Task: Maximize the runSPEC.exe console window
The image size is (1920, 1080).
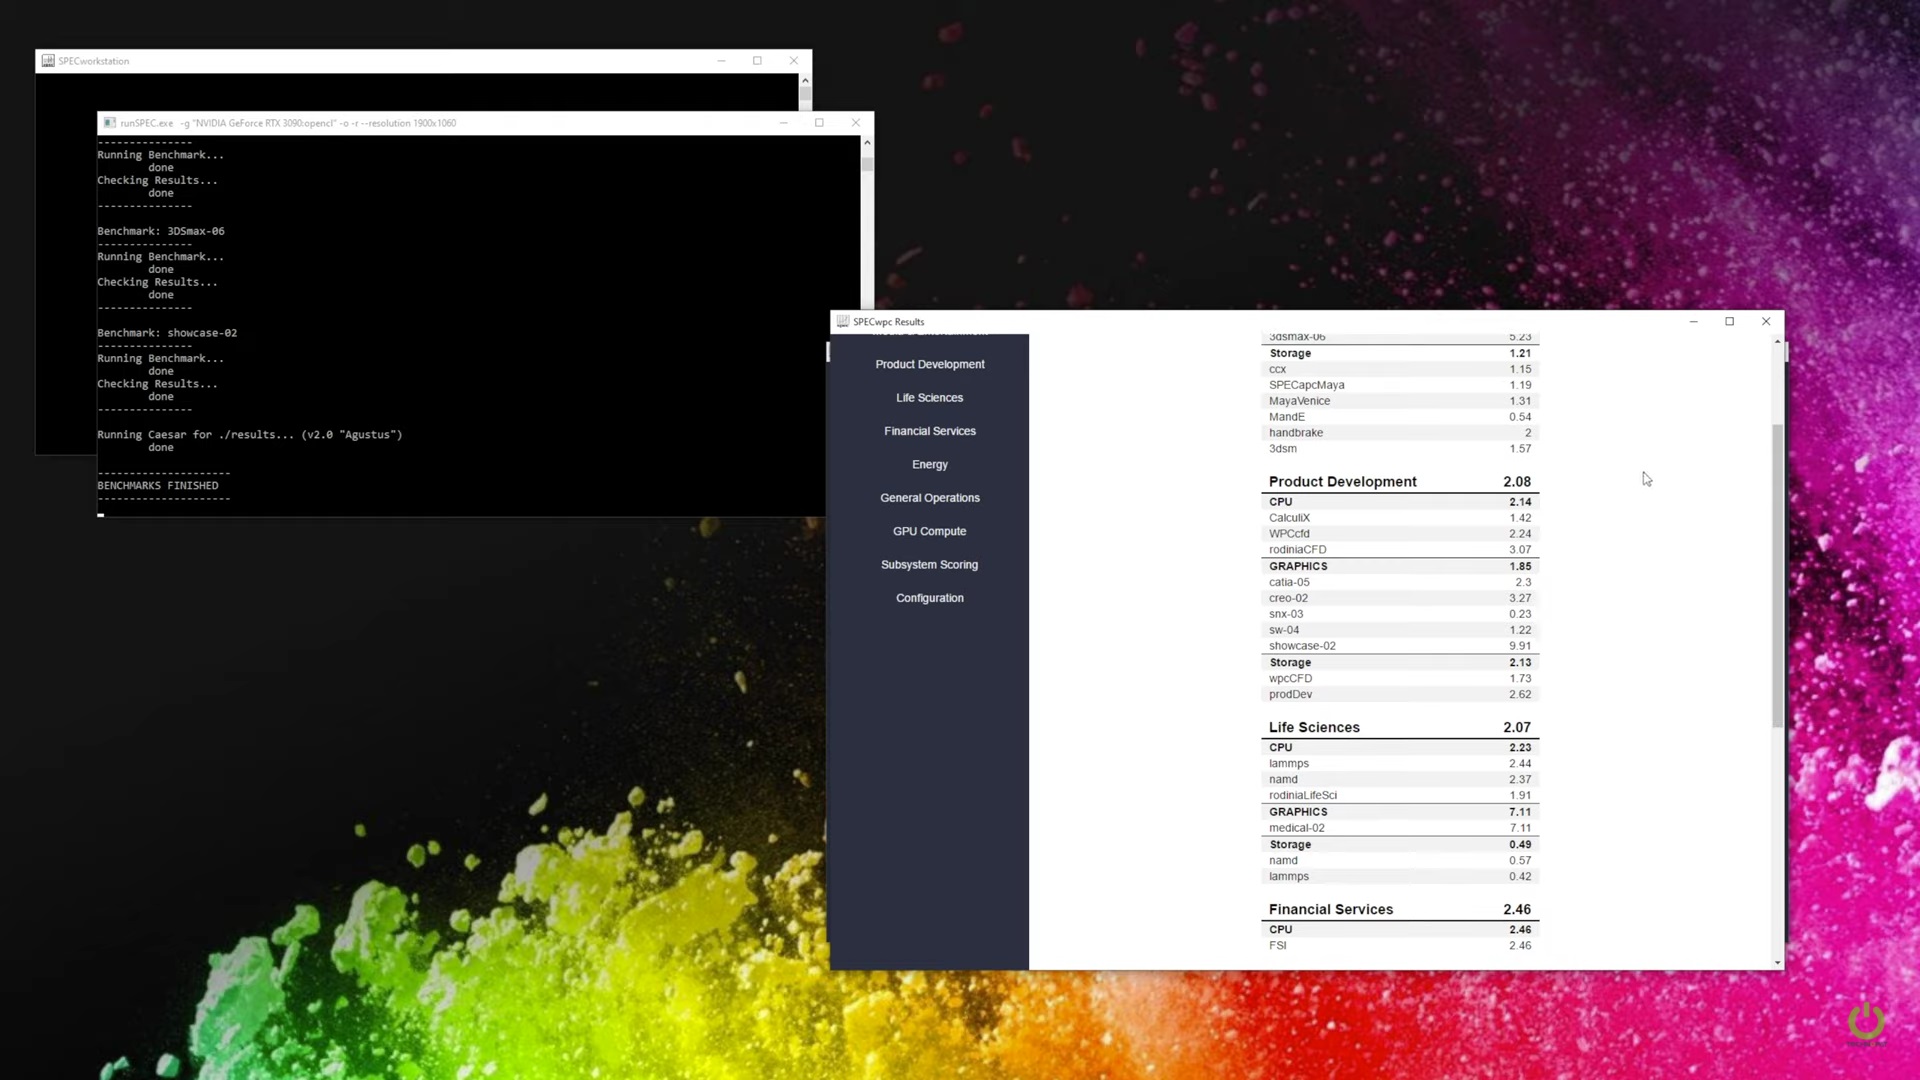Action: point(819,123)
